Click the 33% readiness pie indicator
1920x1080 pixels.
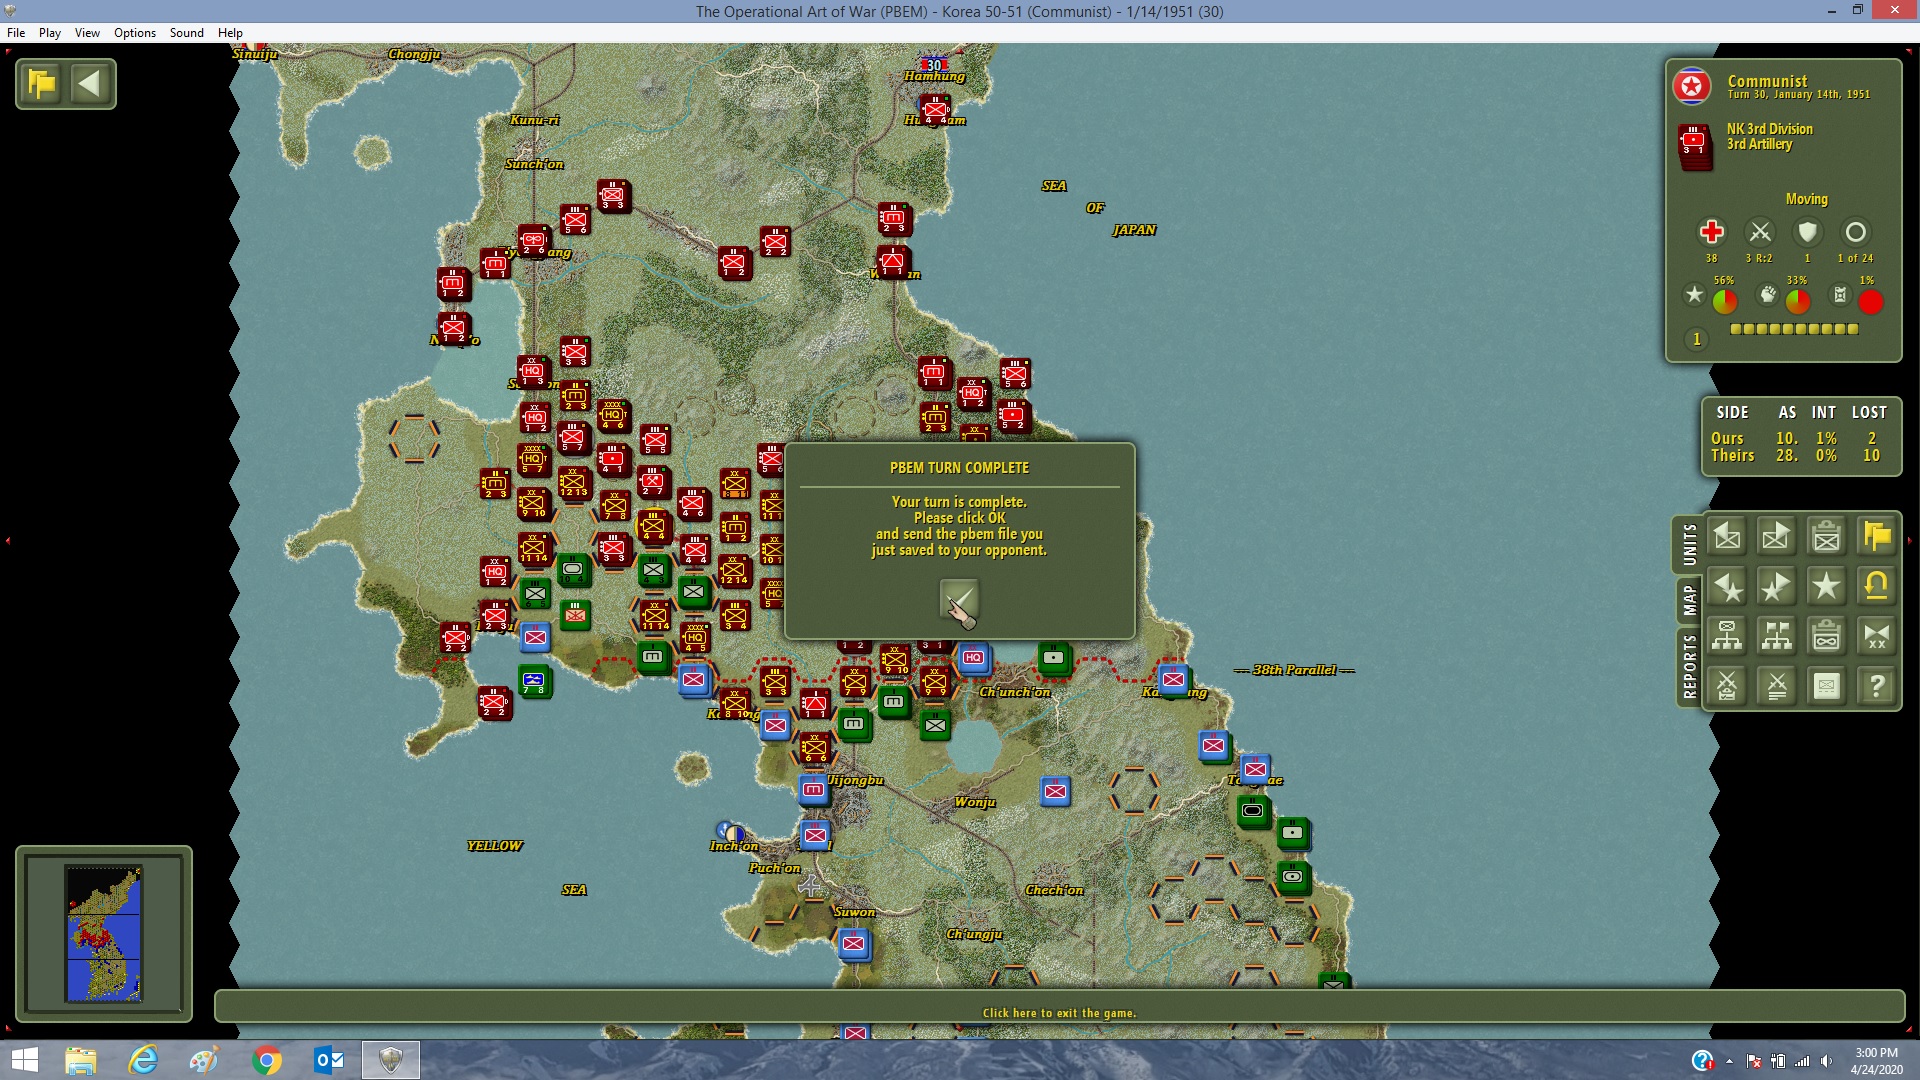(x=1798, y=301)
